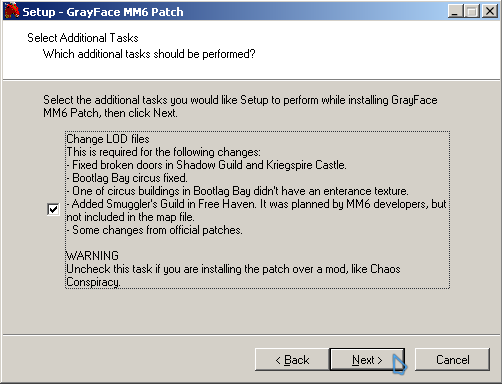Click the 'enterance texture' circus buildings line

click(237, 191)
